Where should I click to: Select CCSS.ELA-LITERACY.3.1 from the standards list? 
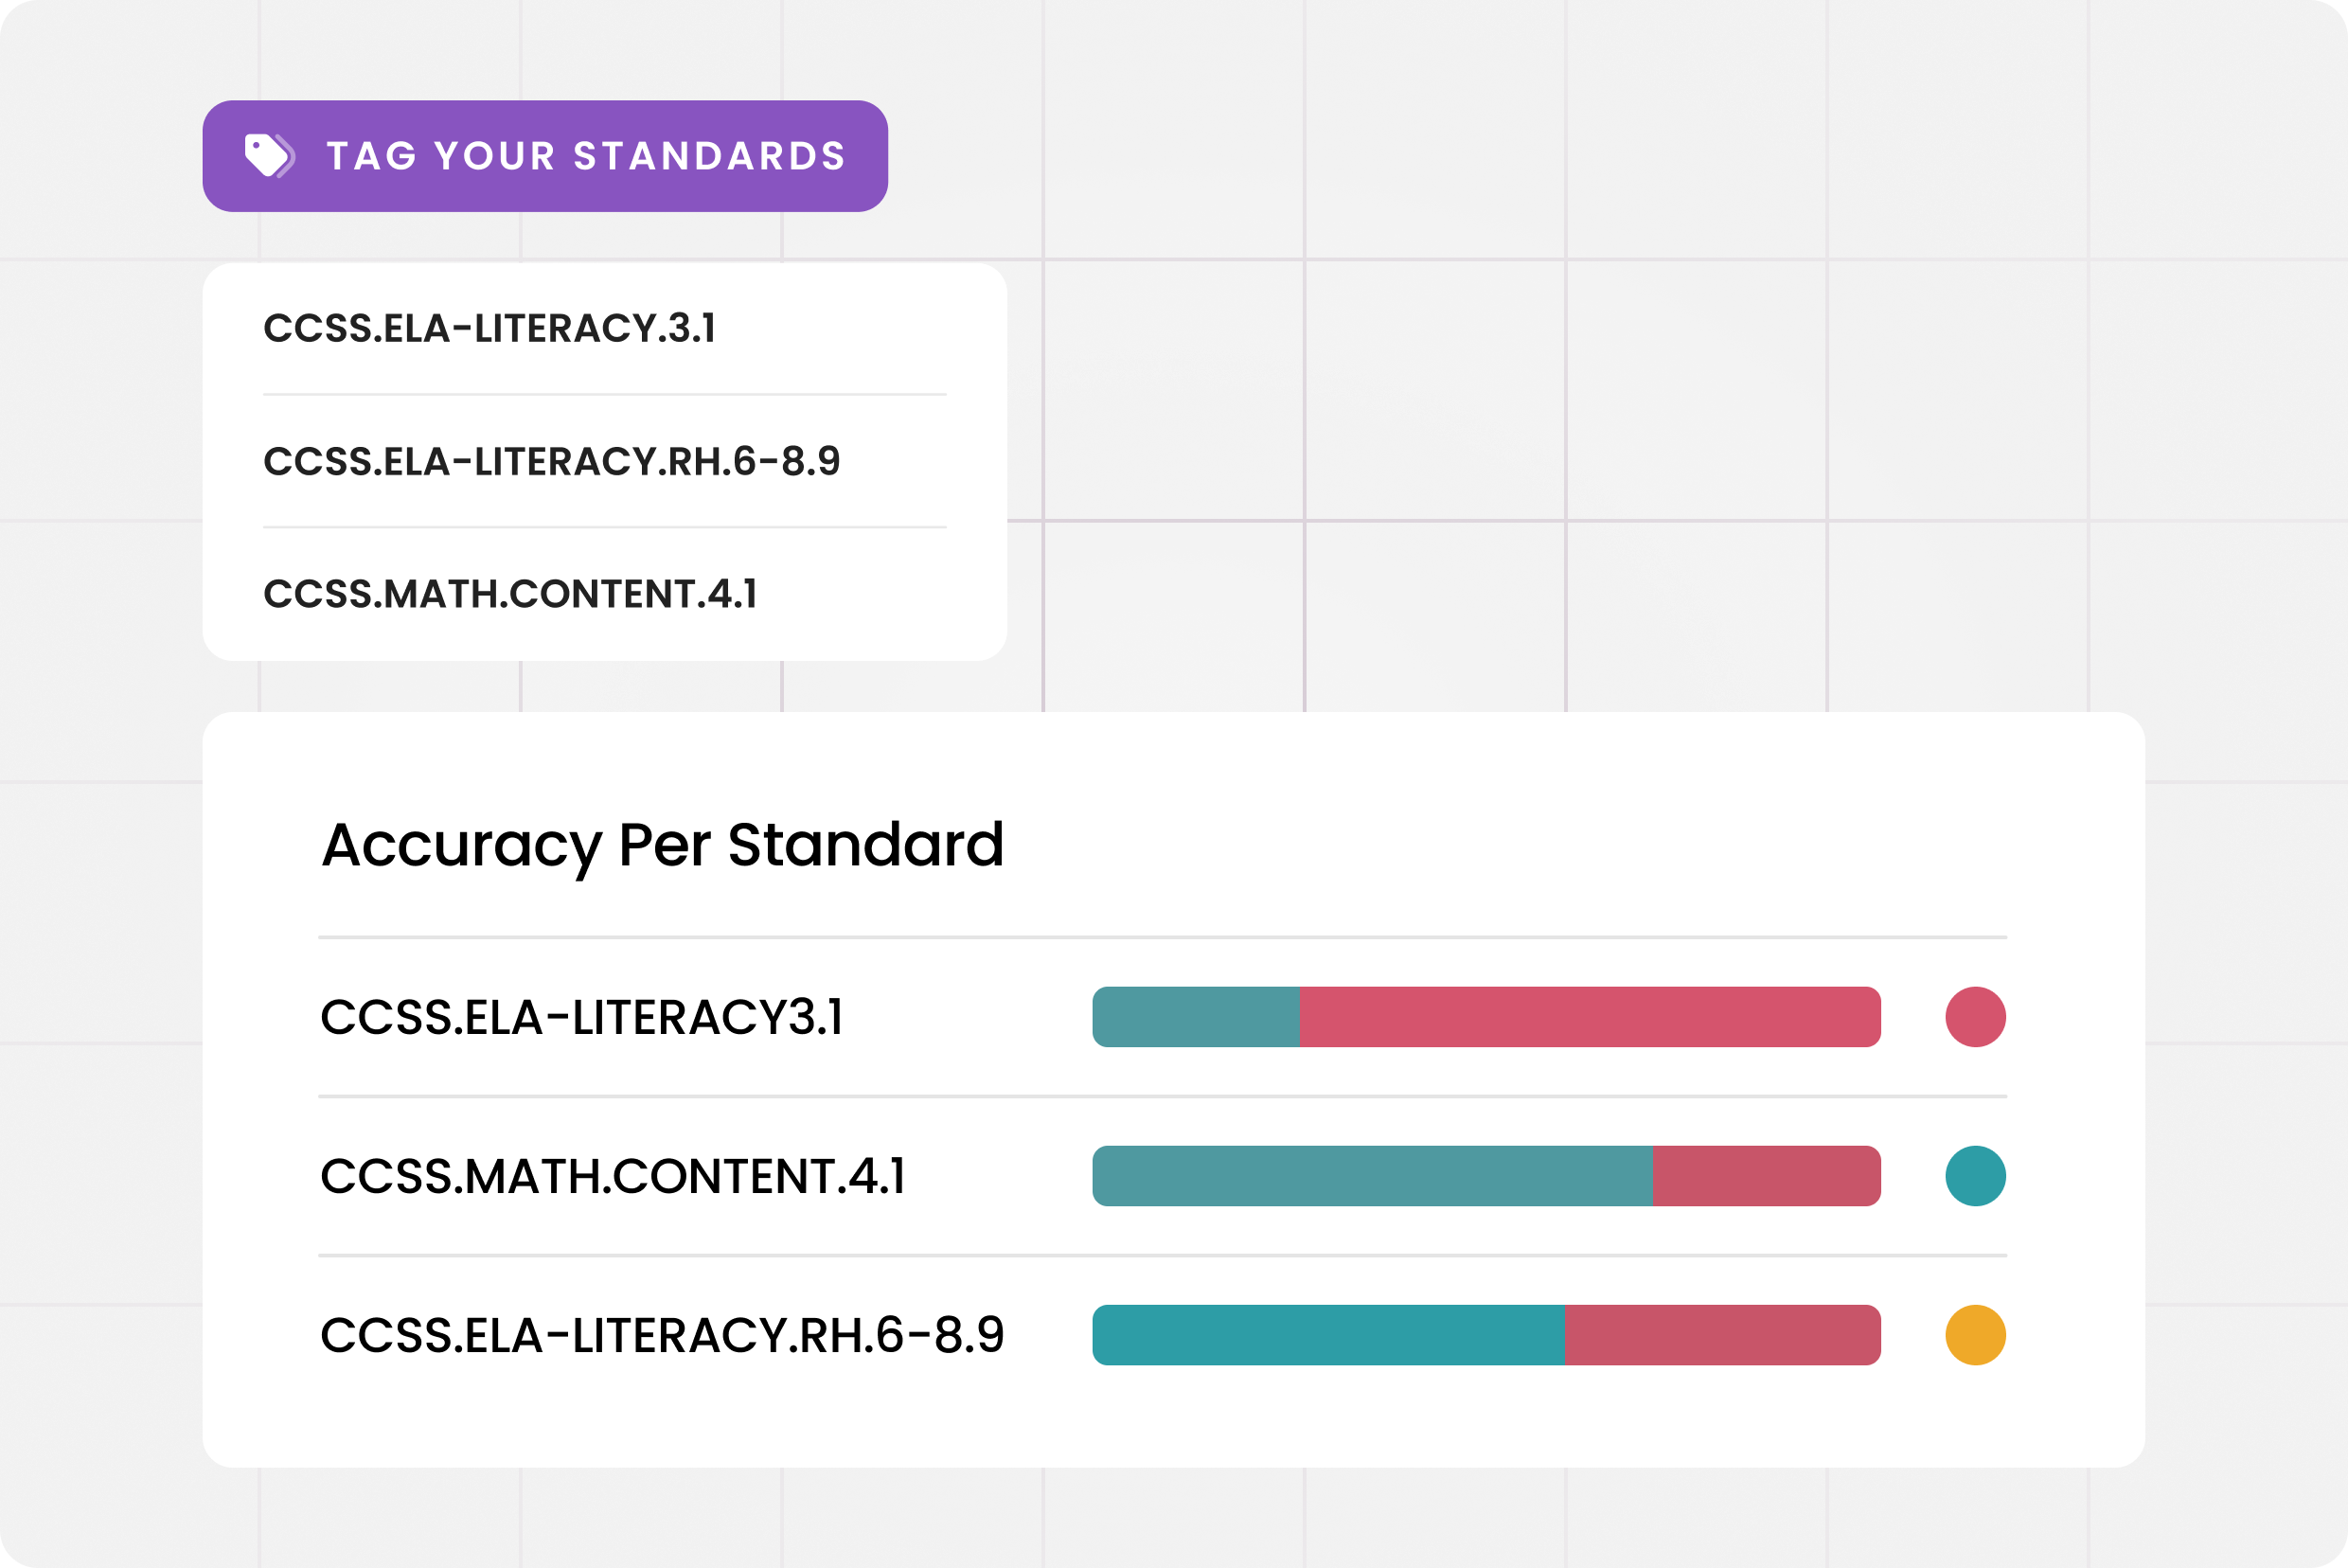(x=490, y=328)
